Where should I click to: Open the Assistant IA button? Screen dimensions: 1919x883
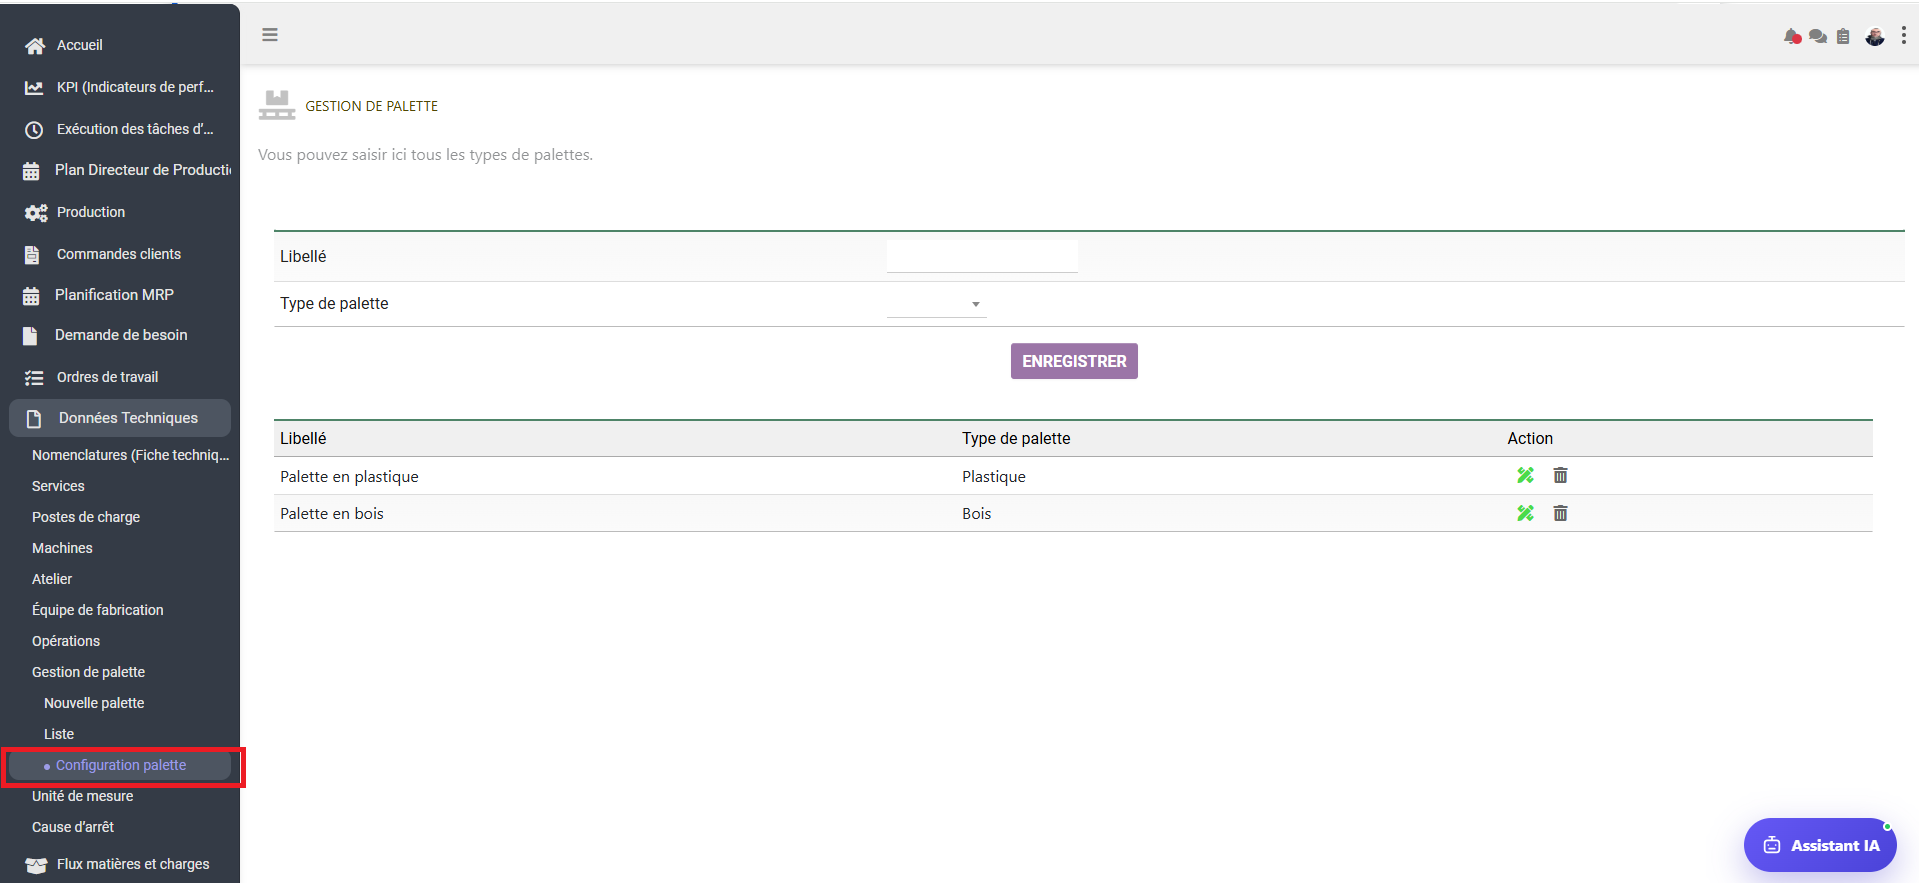click(1820, 845)
